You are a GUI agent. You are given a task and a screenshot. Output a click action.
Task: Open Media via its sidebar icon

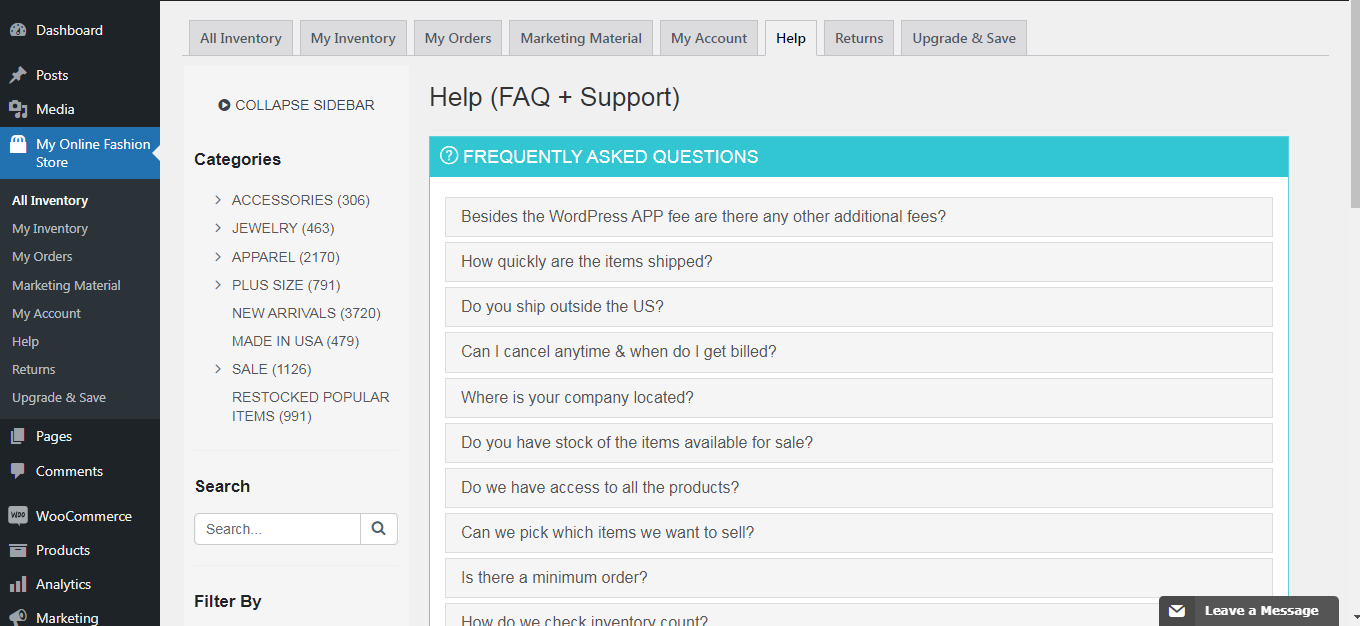click(18, 109)
